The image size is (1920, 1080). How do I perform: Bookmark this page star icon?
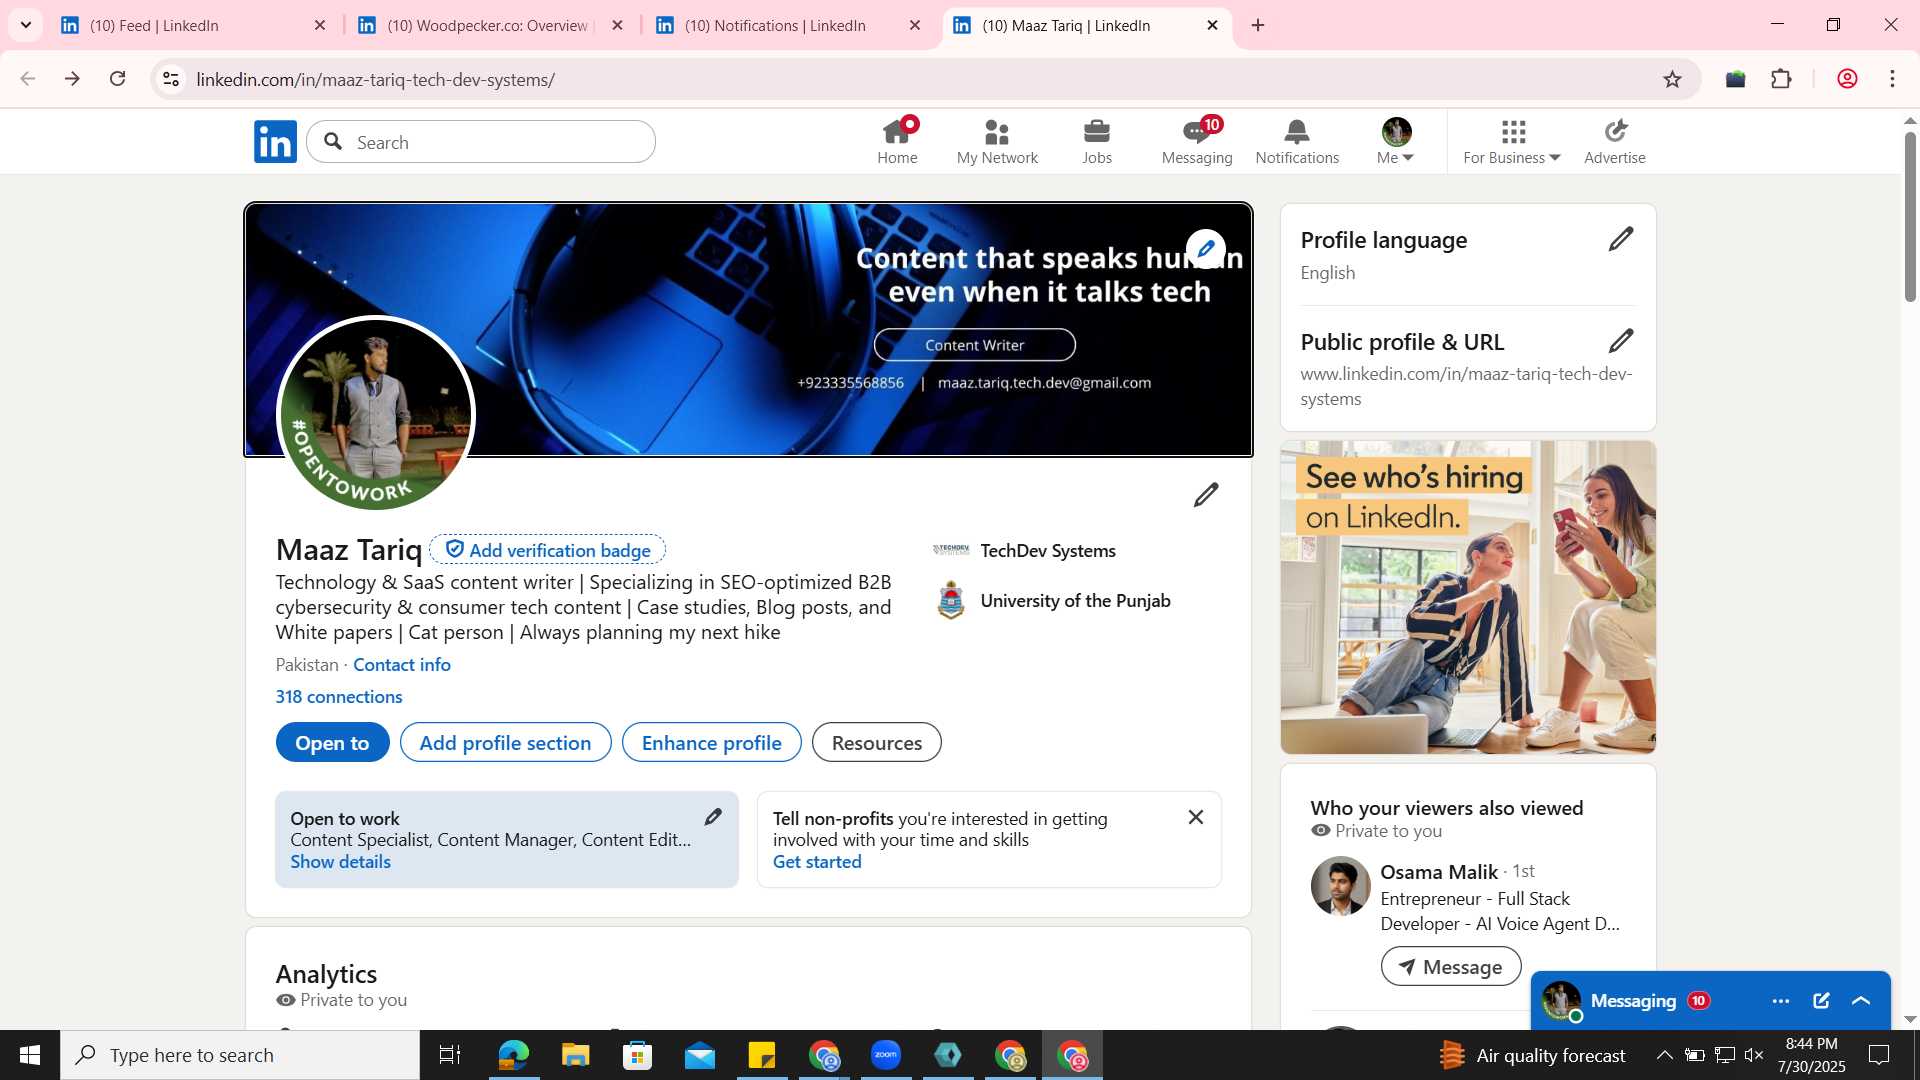[x=1672, y=79]
